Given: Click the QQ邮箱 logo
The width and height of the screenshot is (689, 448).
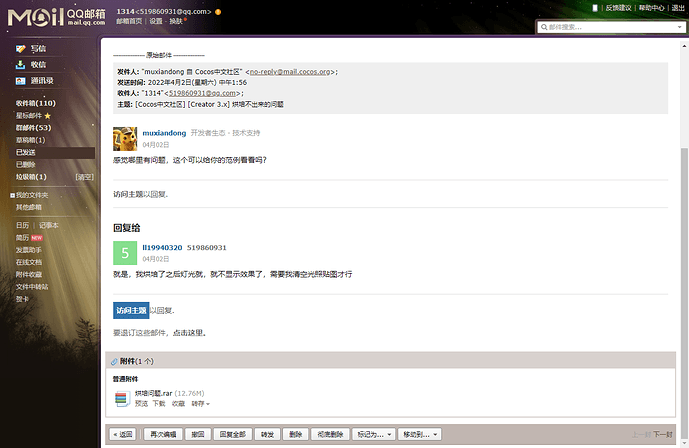Looking at the screenshot, I should (56, 18).
